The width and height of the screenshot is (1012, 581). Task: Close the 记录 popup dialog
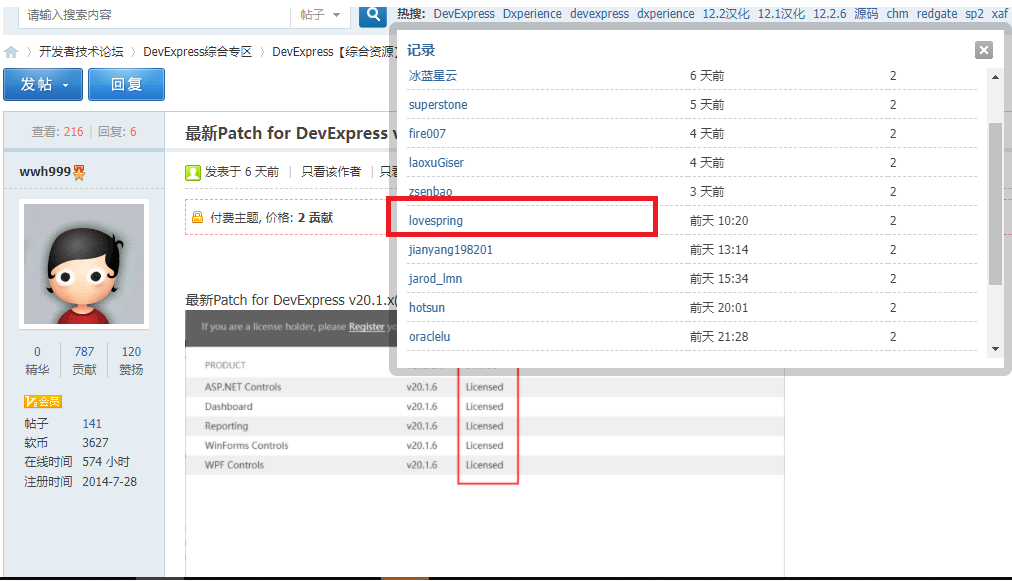[984, 50]
